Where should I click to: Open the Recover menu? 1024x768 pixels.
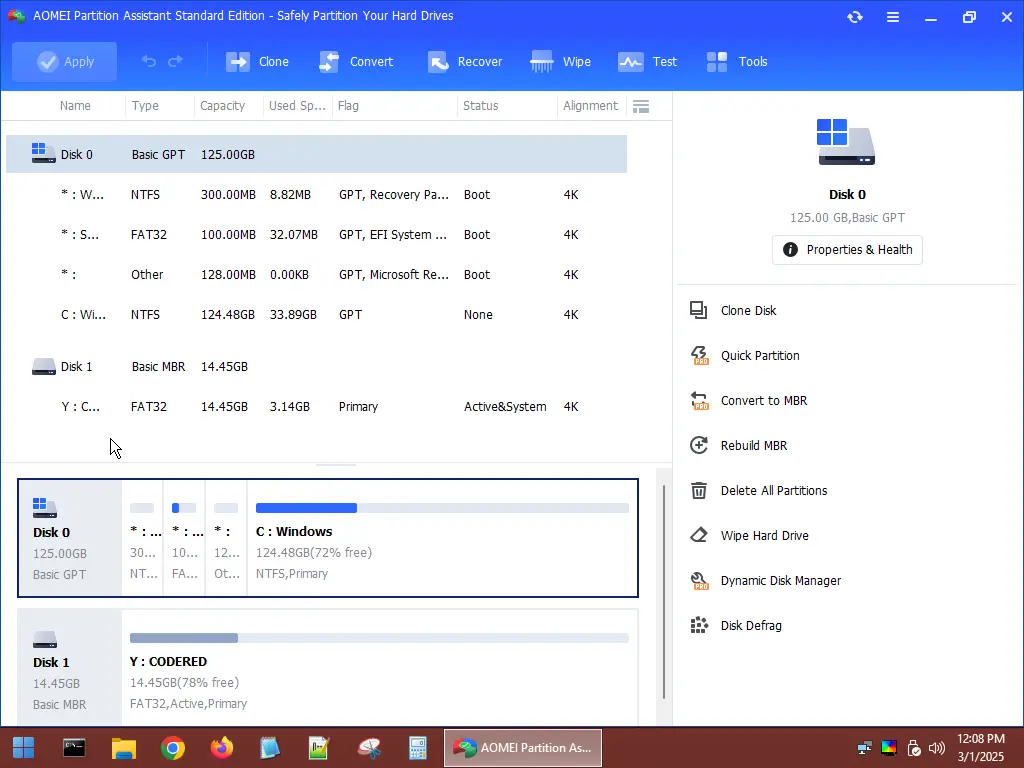click(x=465, y=61)
